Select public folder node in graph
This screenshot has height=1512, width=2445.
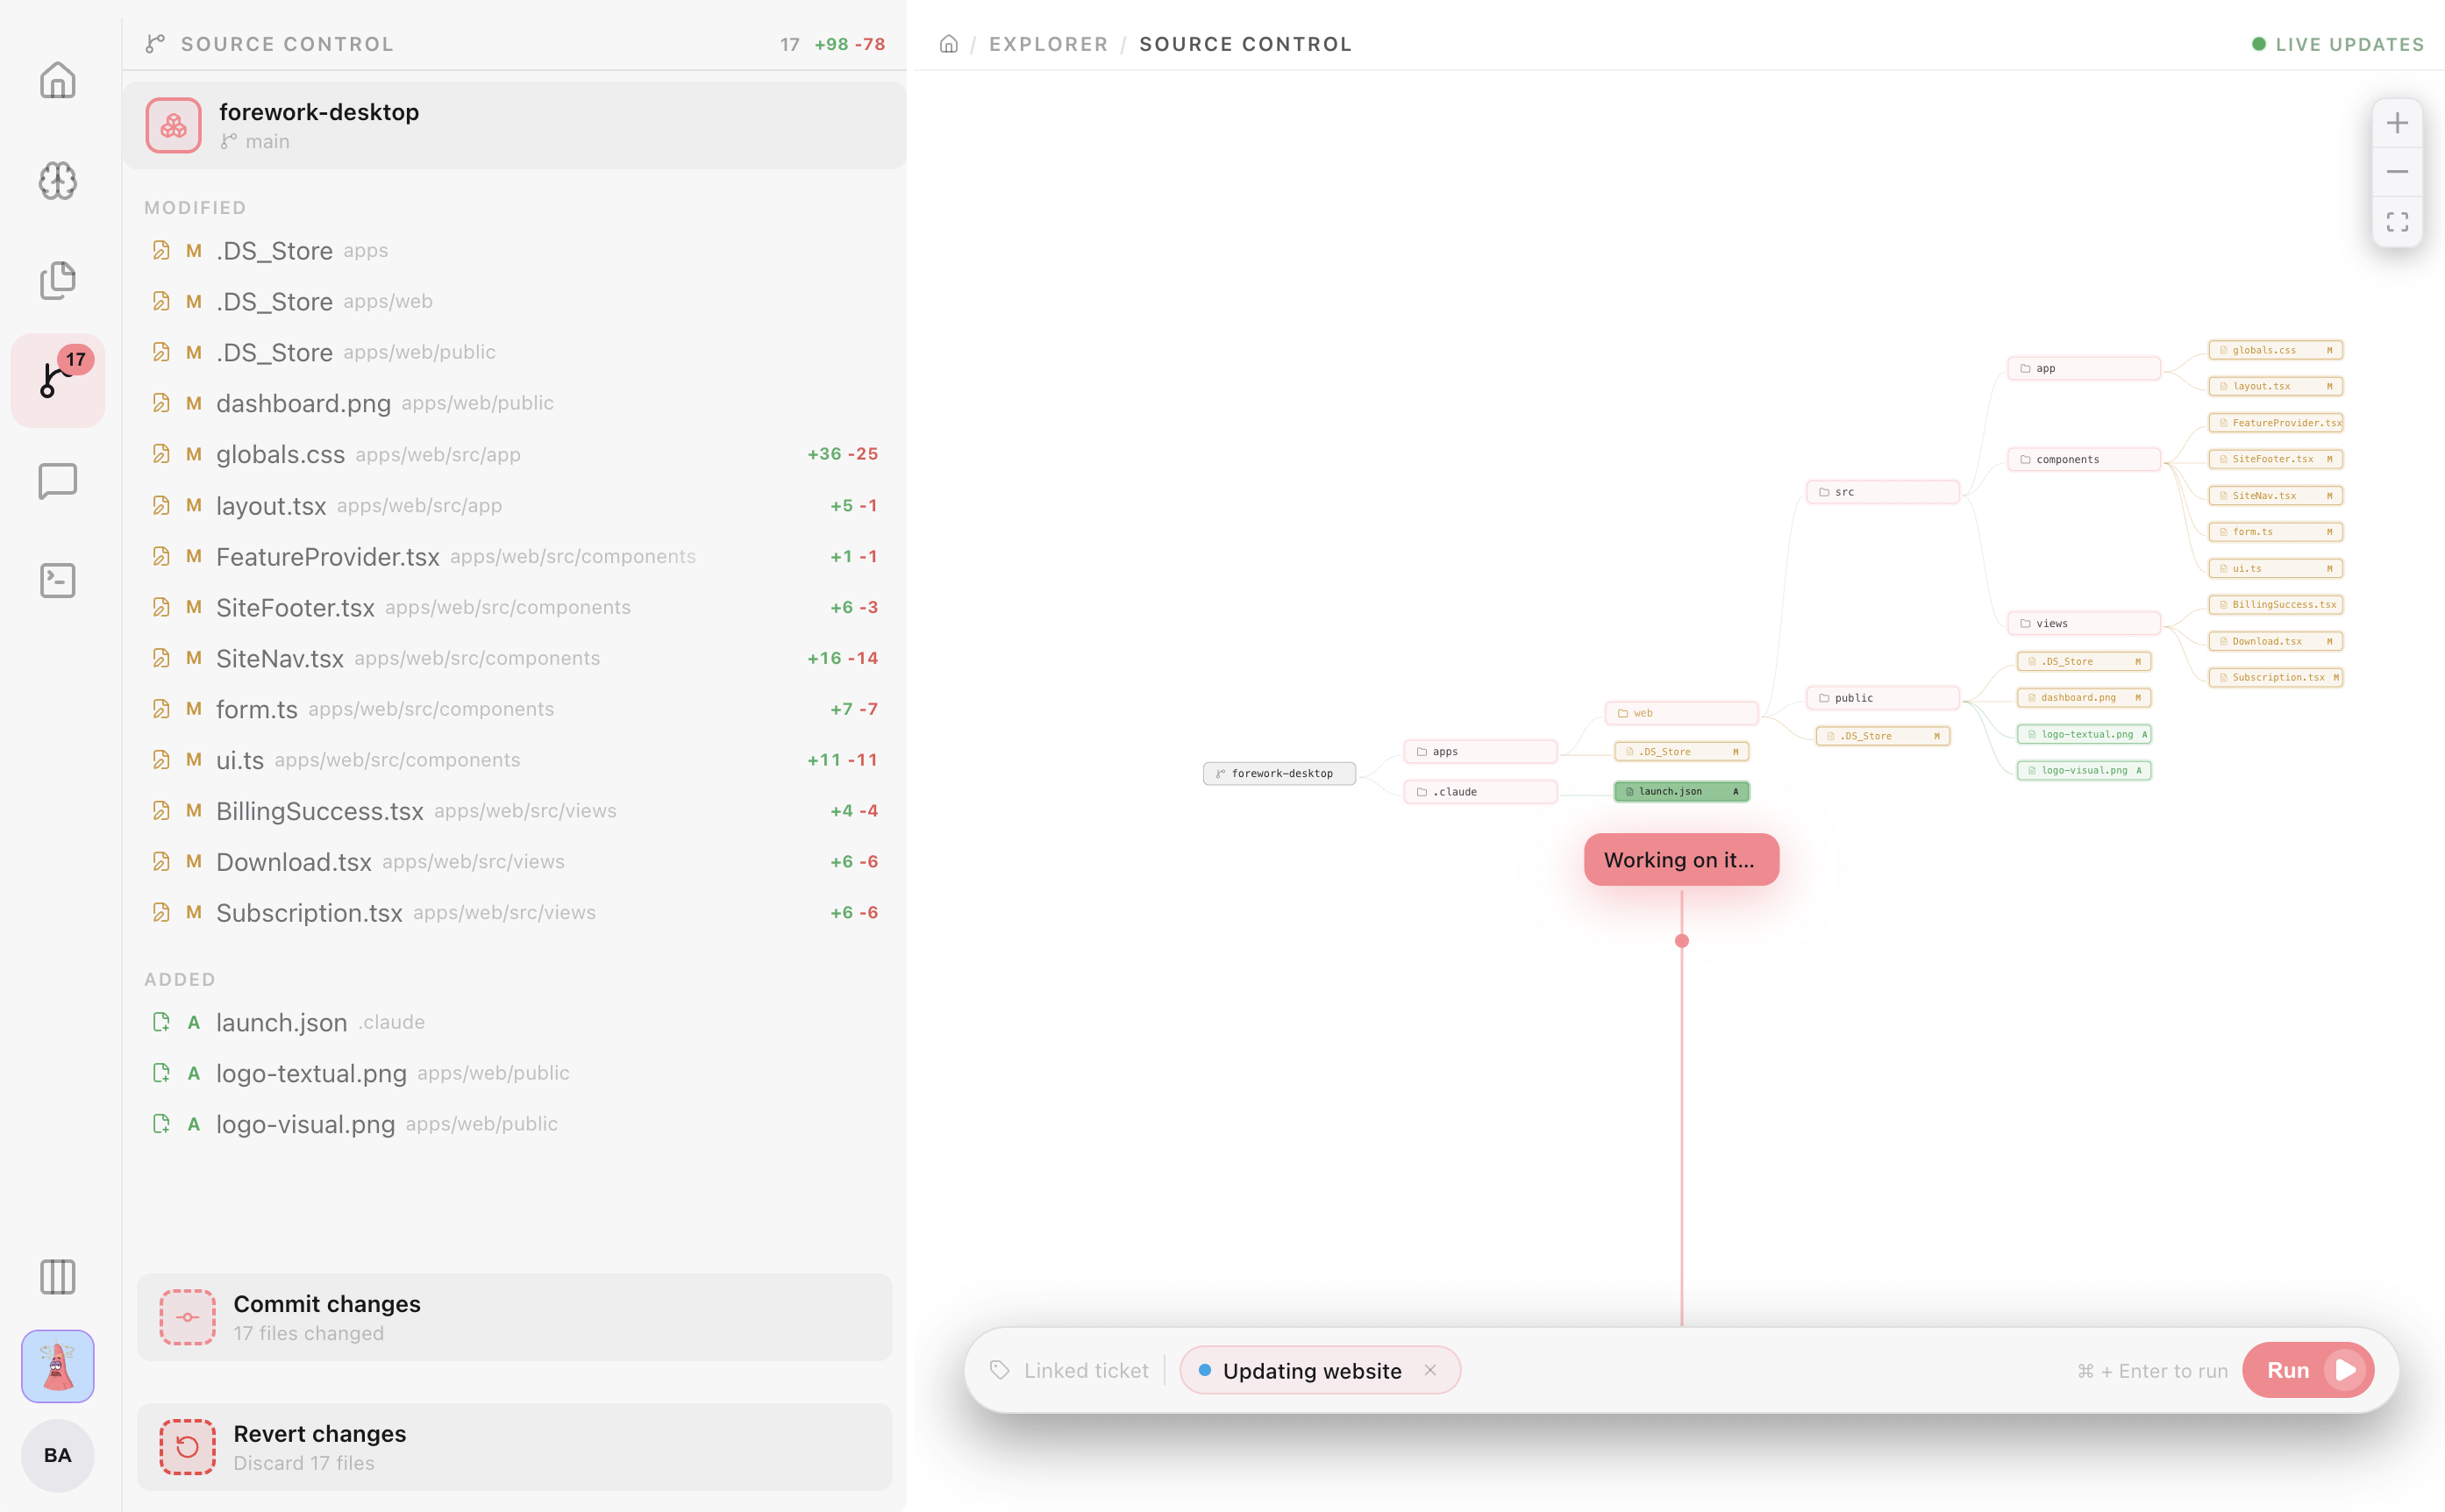pos(1882,698)
